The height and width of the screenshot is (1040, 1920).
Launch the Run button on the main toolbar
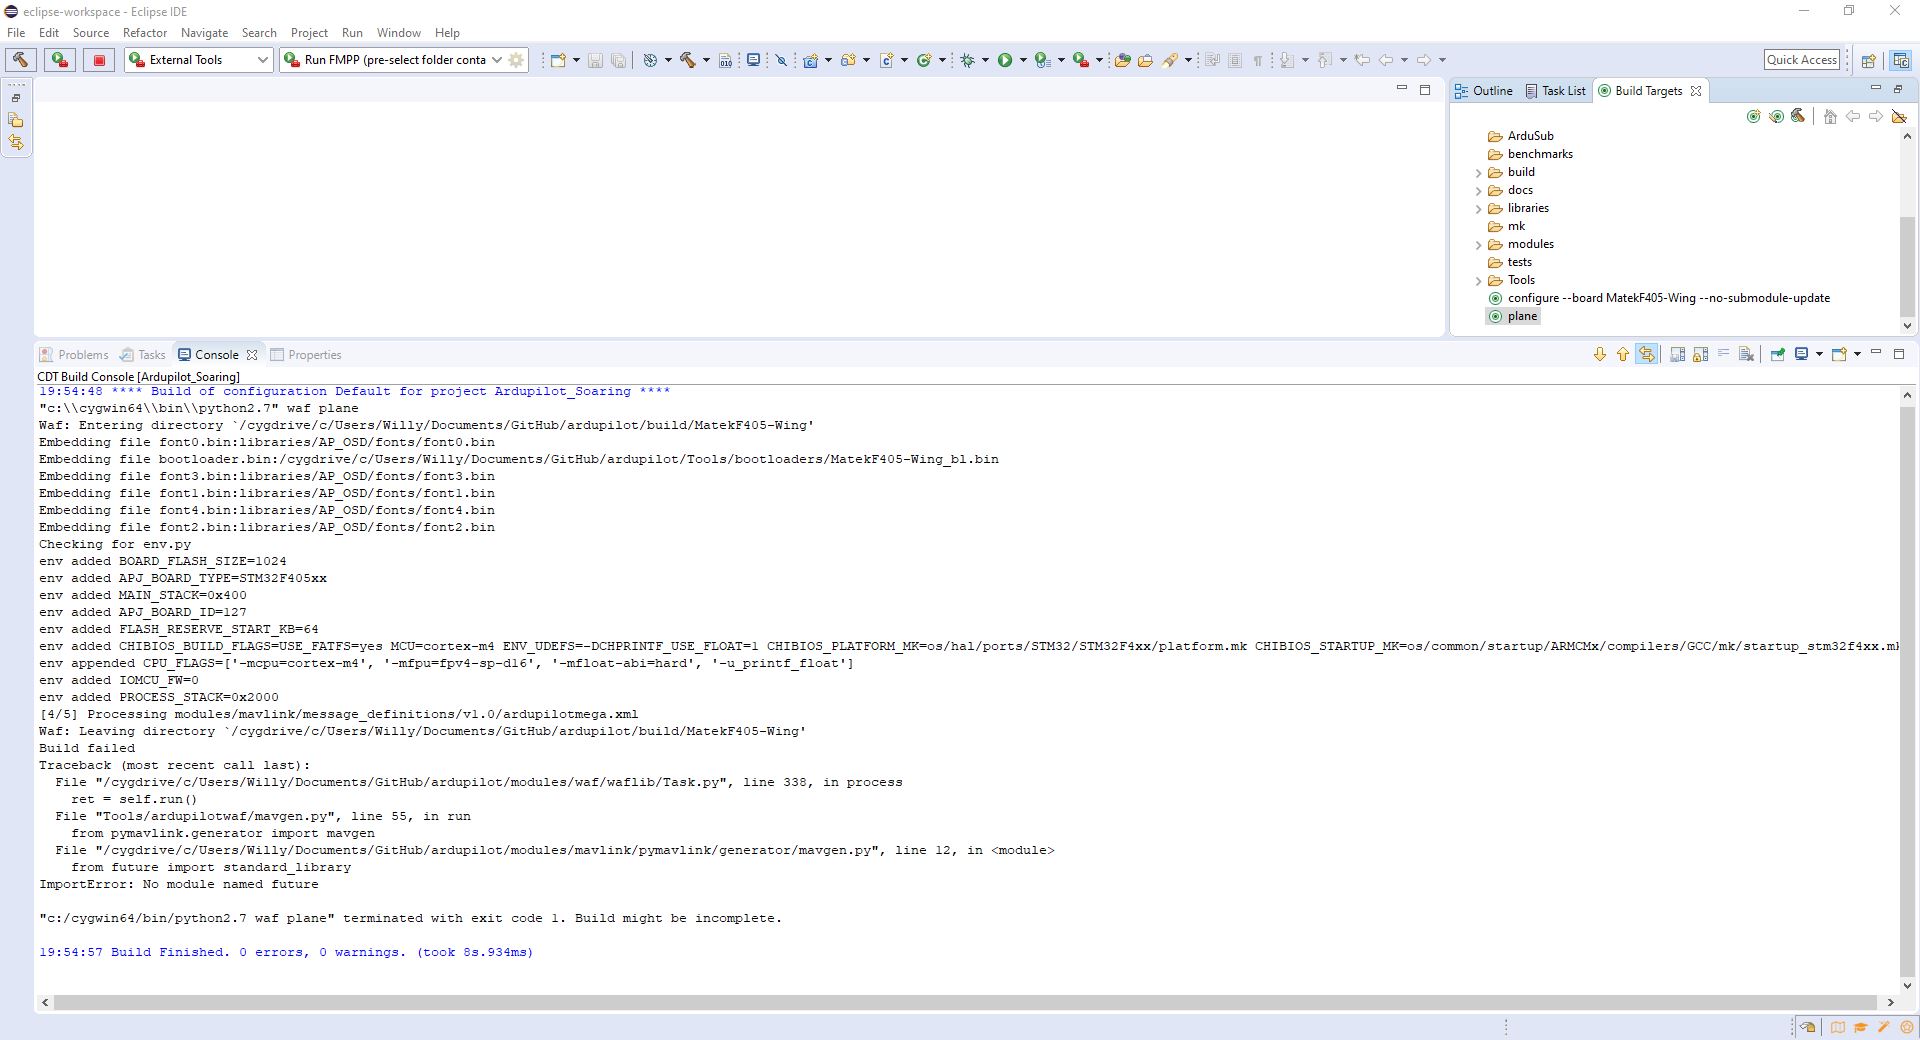(x=1004, y=60)
